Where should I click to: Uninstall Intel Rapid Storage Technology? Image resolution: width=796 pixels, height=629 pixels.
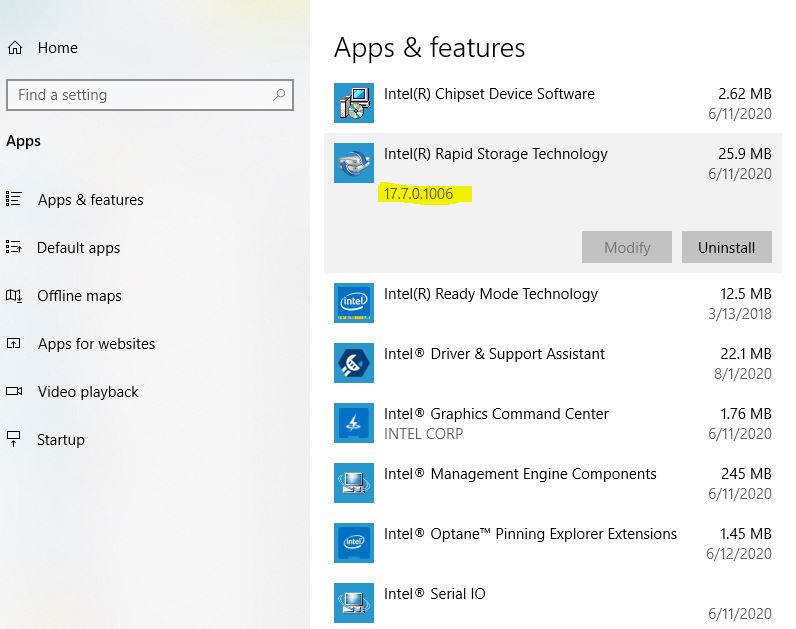click(726, 247)
